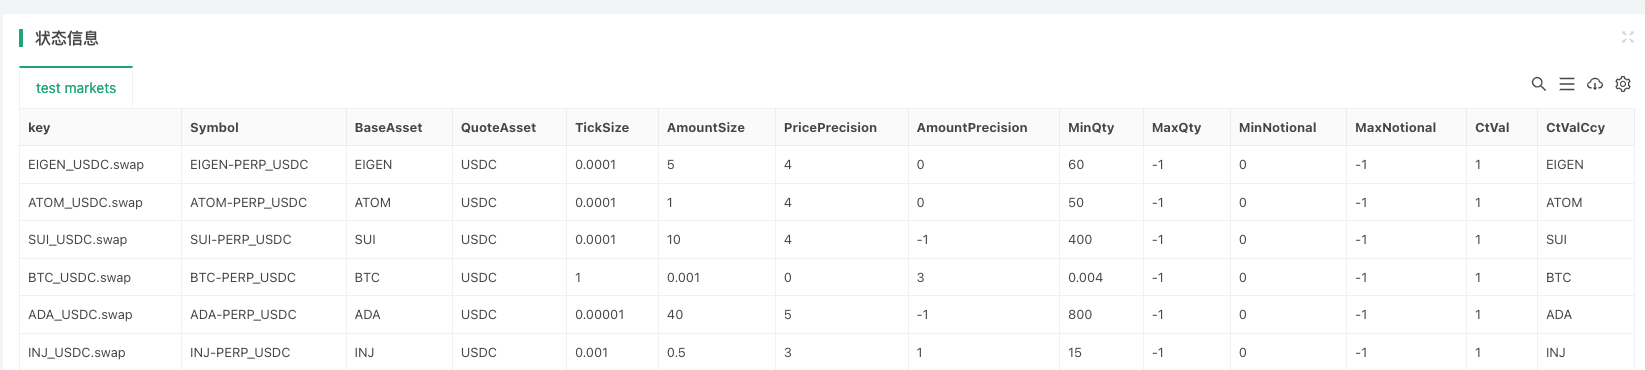
Task: Click the CtValCcy column header
Action: pyautogui.click(x=1575, y=127)
